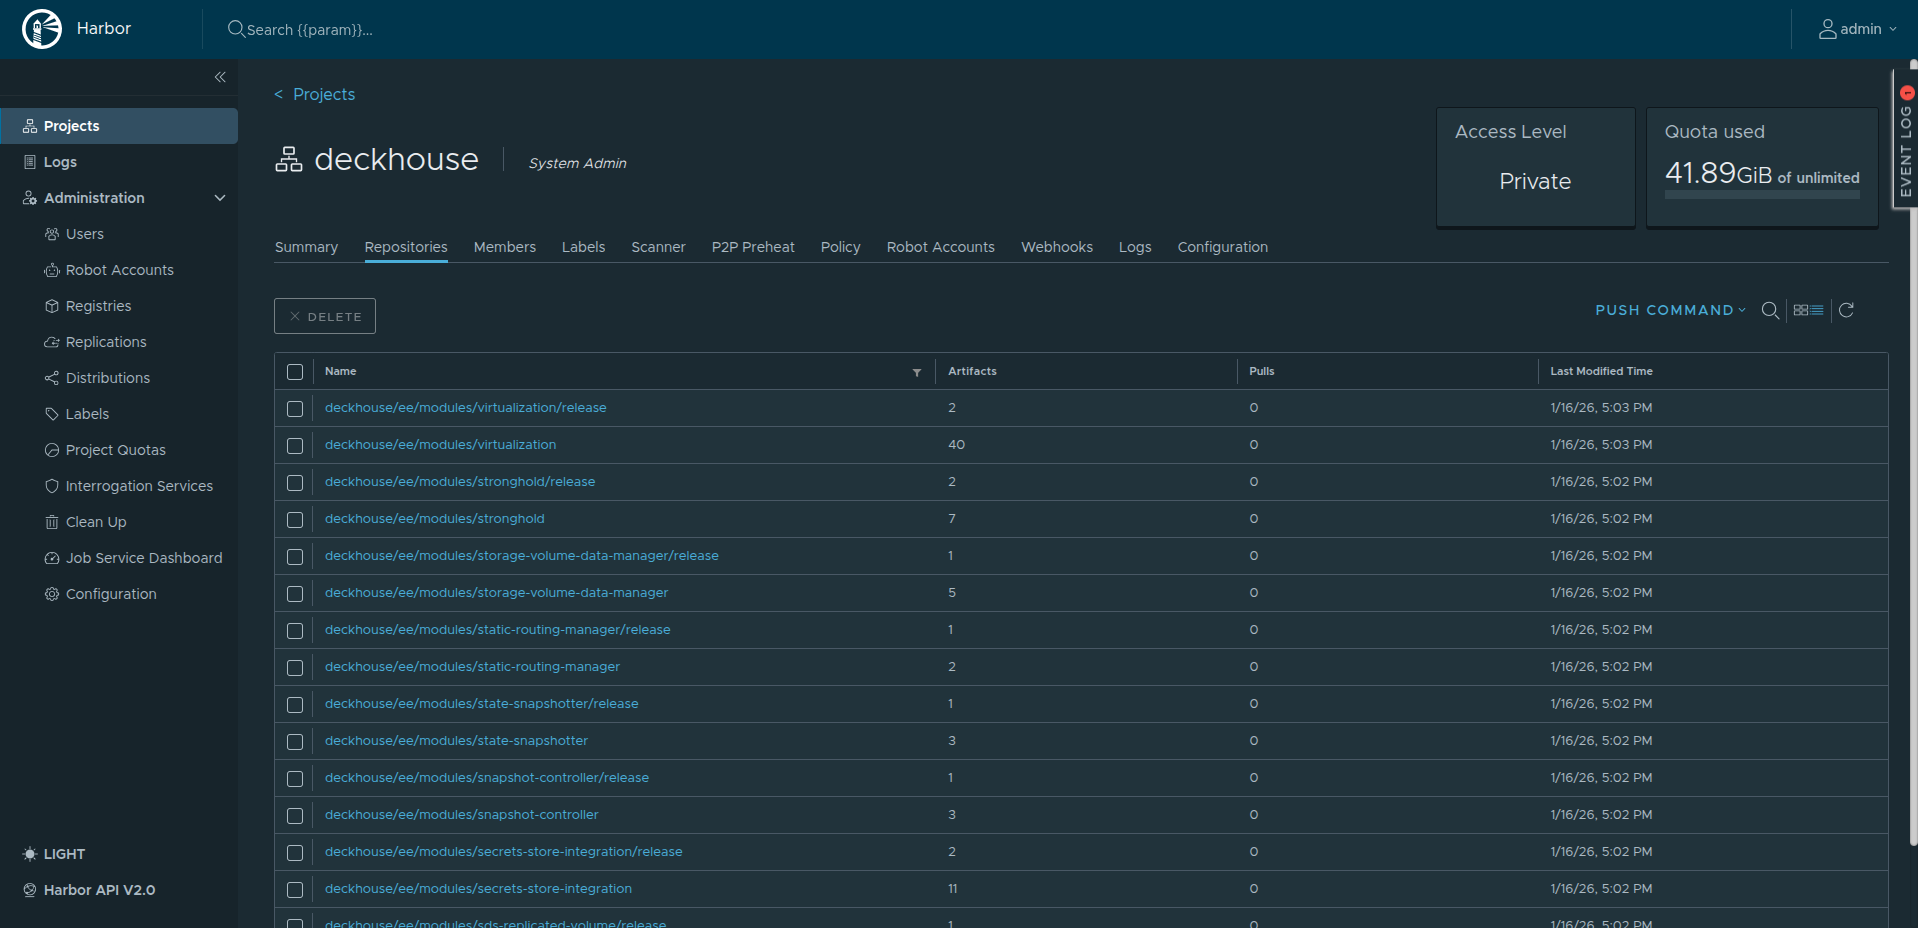Click the search magnifier icon above repositories
This screenshot has width=1918, height=928.
click(x=1770, y=310)
